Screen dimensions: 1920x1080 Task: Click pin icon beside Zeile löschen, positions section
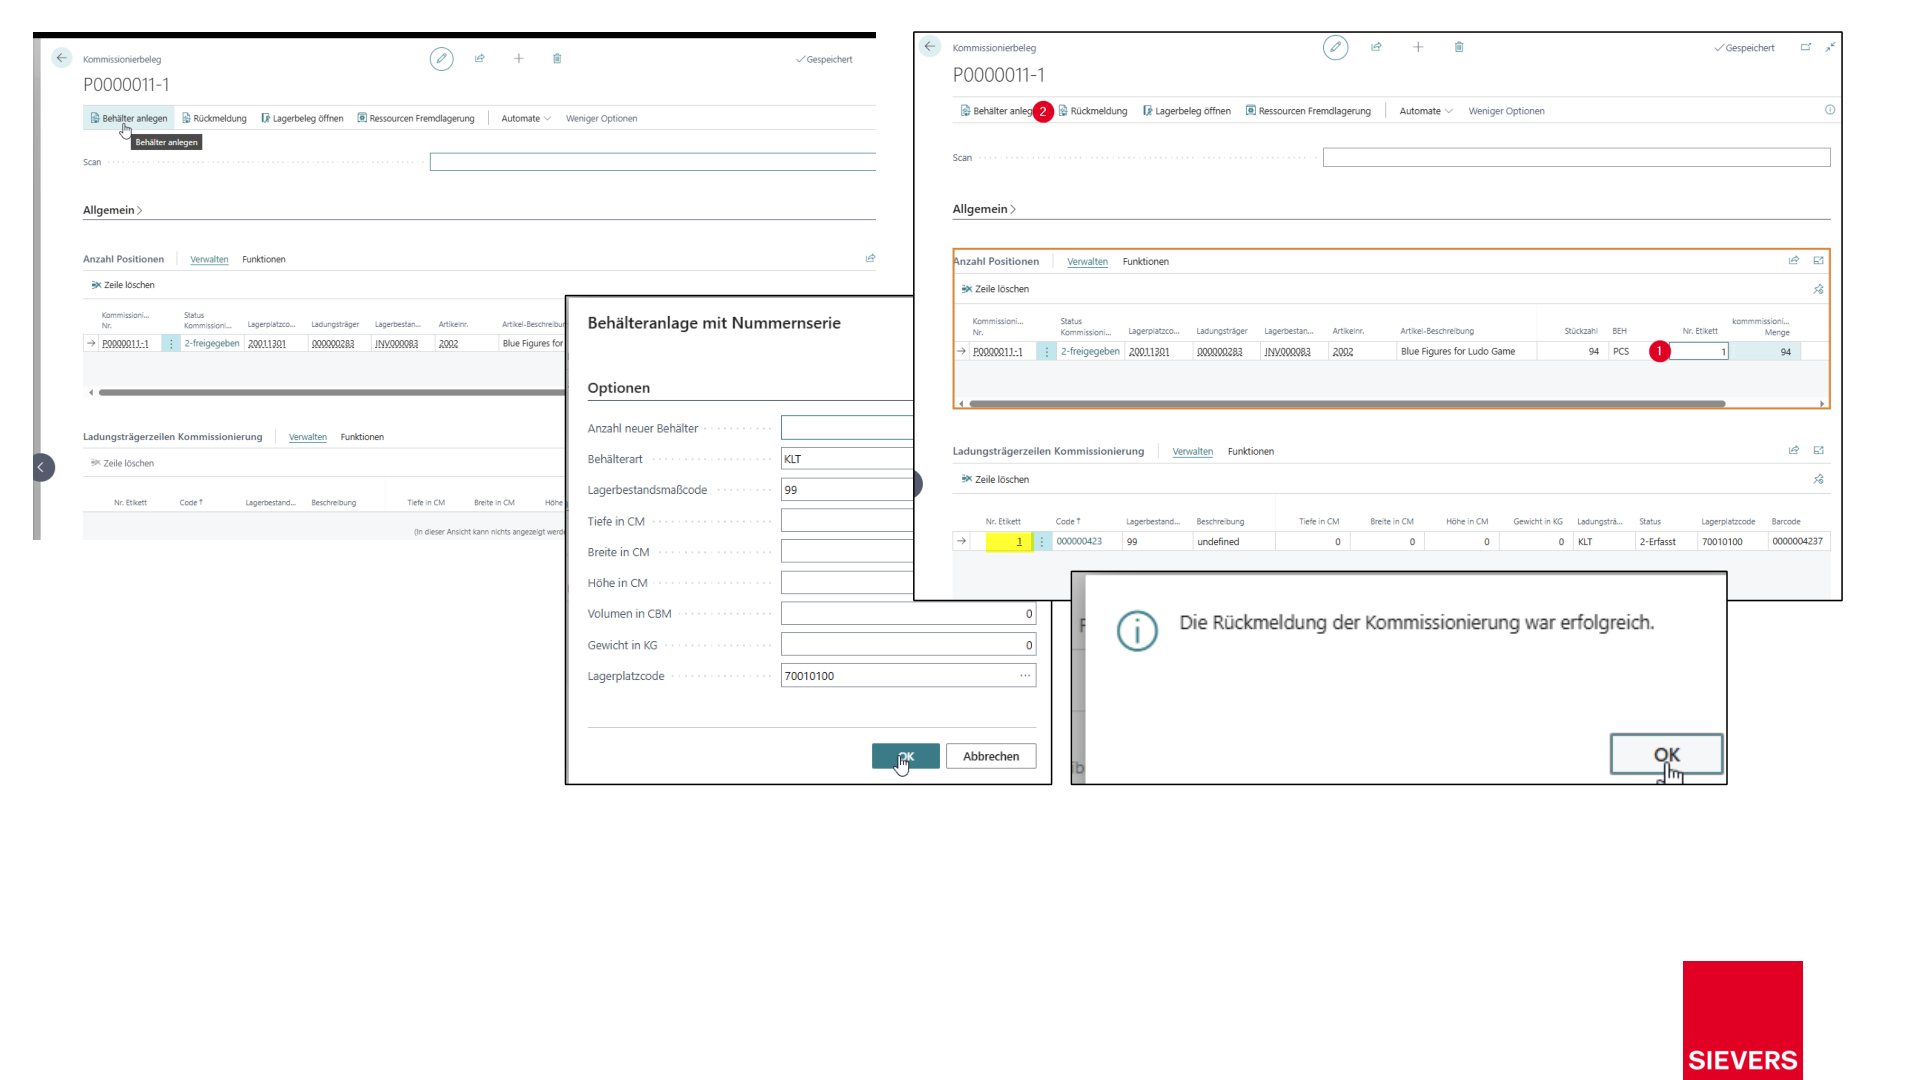pos(1818,289)
